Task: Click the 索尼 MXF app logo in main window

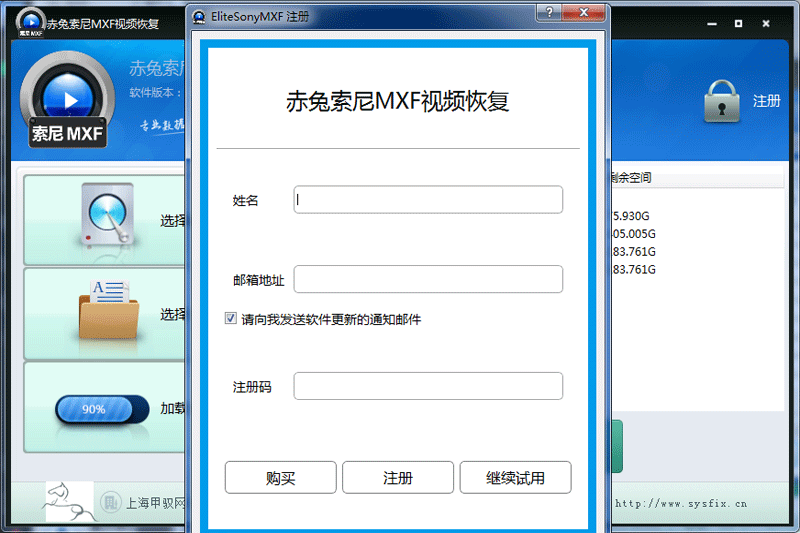Action: coord(67,100)
